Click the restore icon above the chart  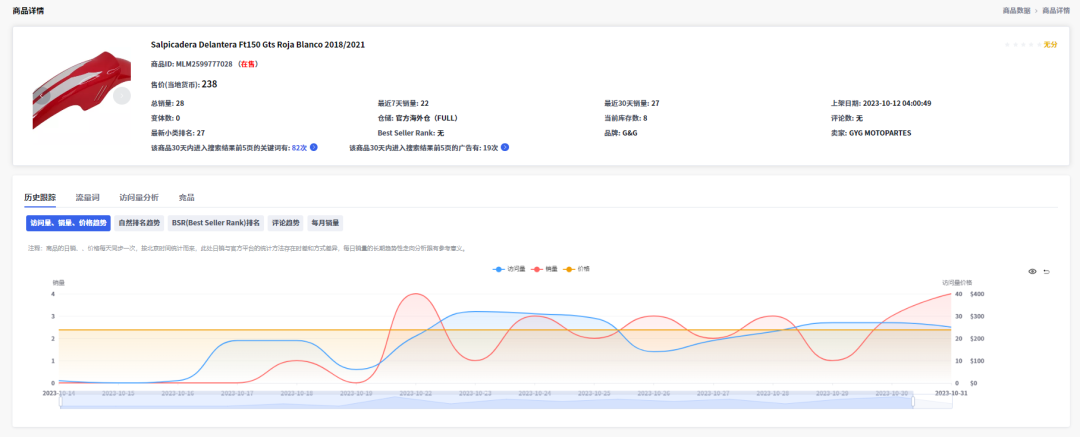click(1046, 272)
